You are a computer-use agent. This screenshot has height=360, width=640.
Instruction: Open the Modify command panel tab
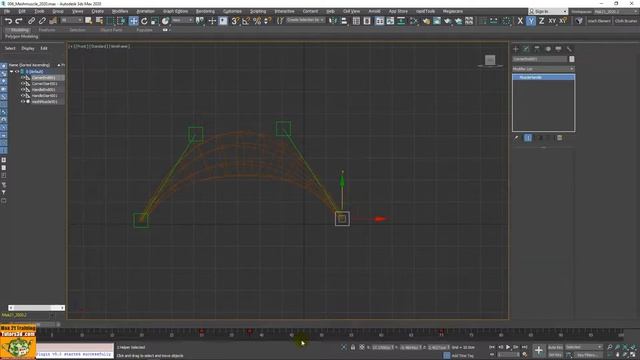pyautogui.click(x=526, y=49)
